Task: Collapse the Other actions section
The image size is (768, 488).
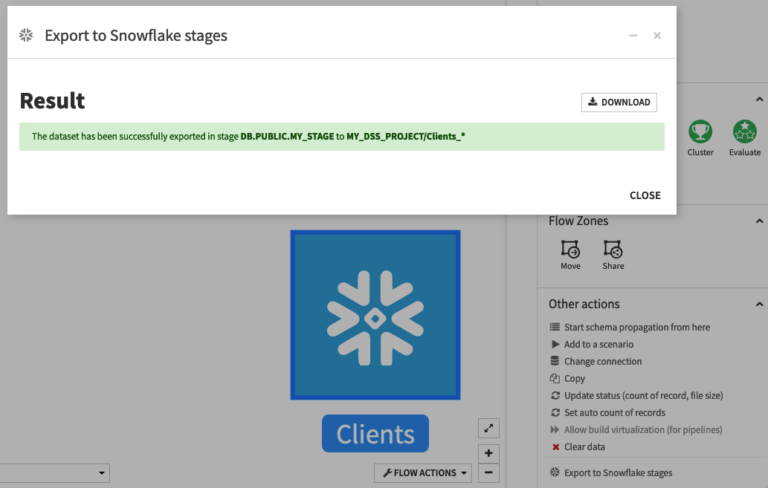Action: coord(757,304)
